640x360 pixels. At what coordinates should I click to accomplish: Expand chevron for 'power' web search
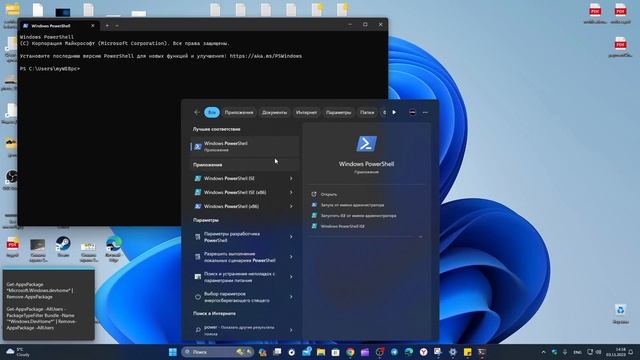[x=291, y=330]
